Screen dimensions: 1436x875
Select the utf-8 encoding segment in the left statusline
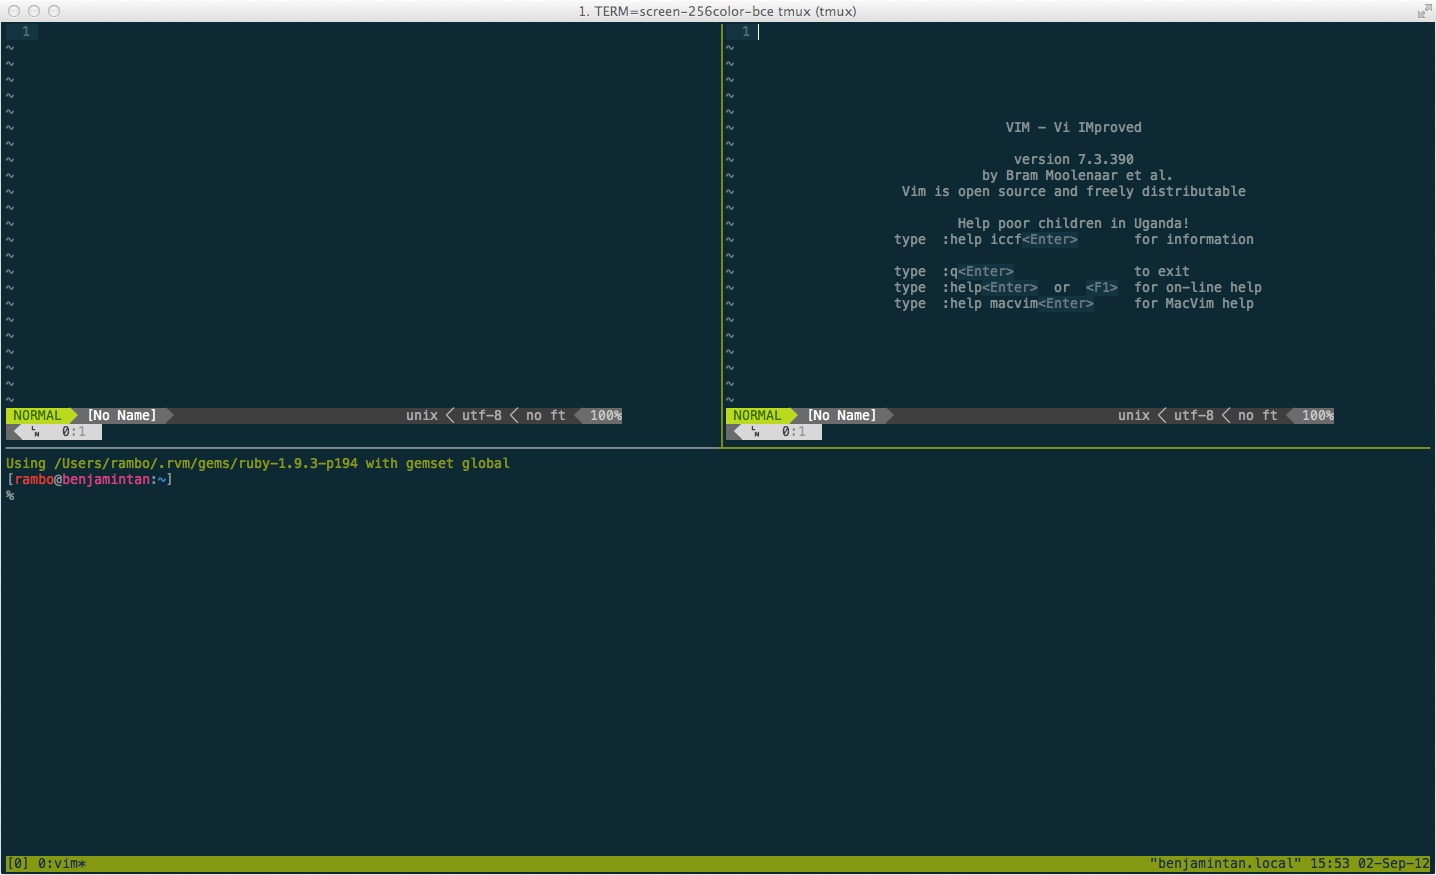[x=481, y=415]
